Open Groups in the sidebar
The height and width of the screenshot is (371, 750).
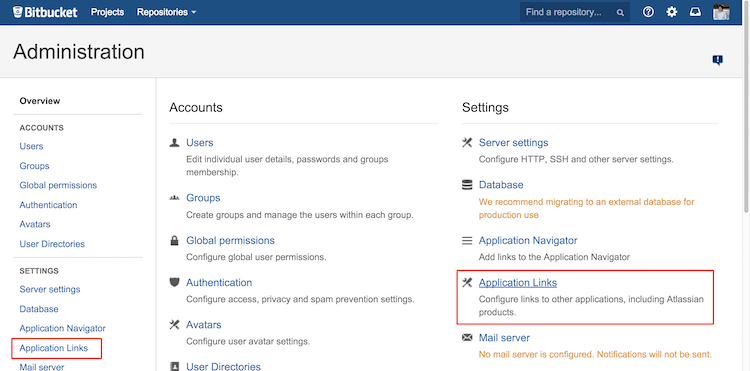pyautogui.click(x=34, y=166)
